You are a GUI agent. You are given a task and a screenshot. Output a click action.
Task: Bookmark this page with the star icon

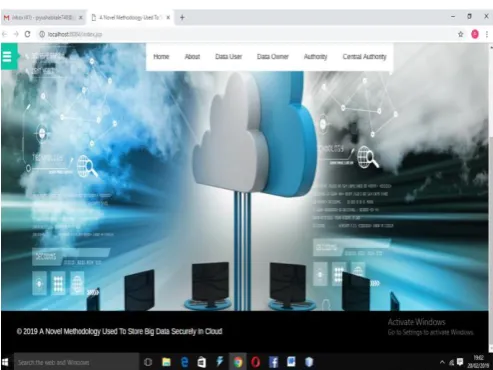(x=461, y=34)
